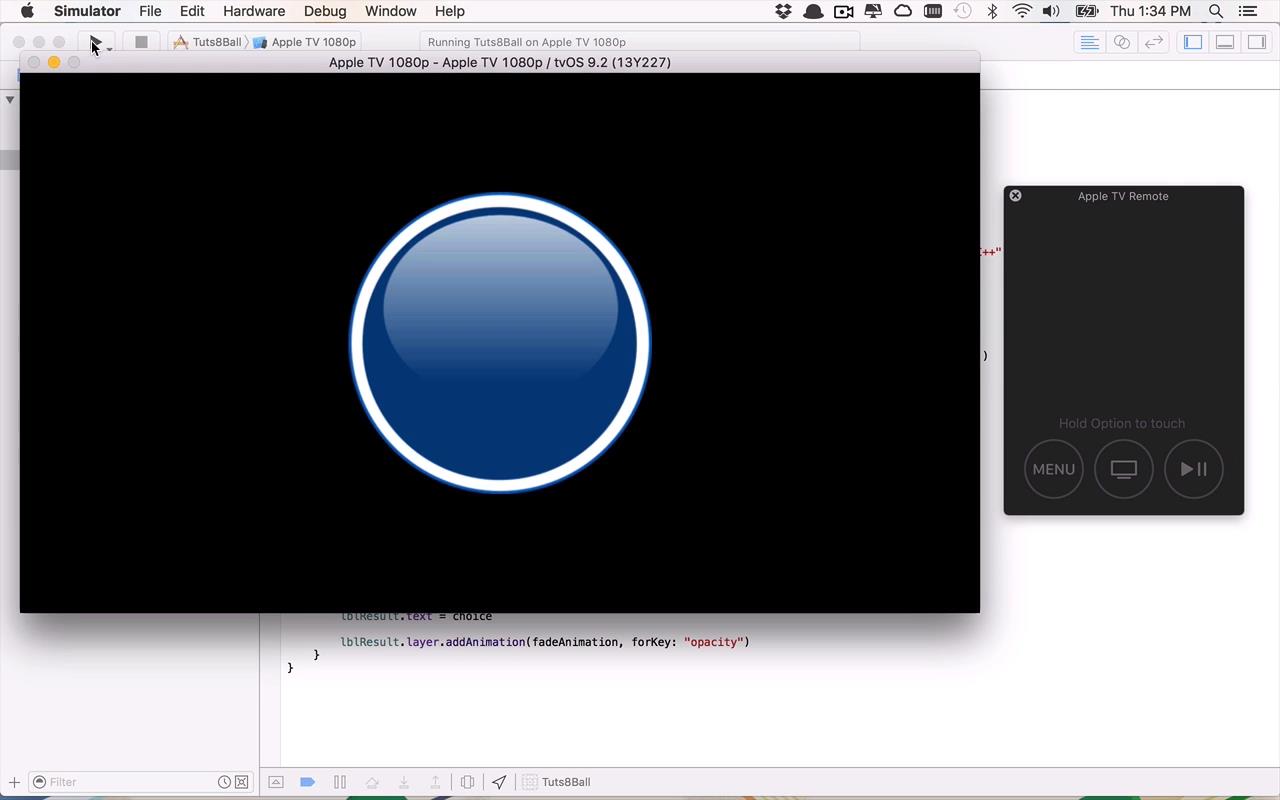The height and width of the screenshot is (800, 1280).
Task: Toggle source-control status filter icon
Action: click(241, 782)
